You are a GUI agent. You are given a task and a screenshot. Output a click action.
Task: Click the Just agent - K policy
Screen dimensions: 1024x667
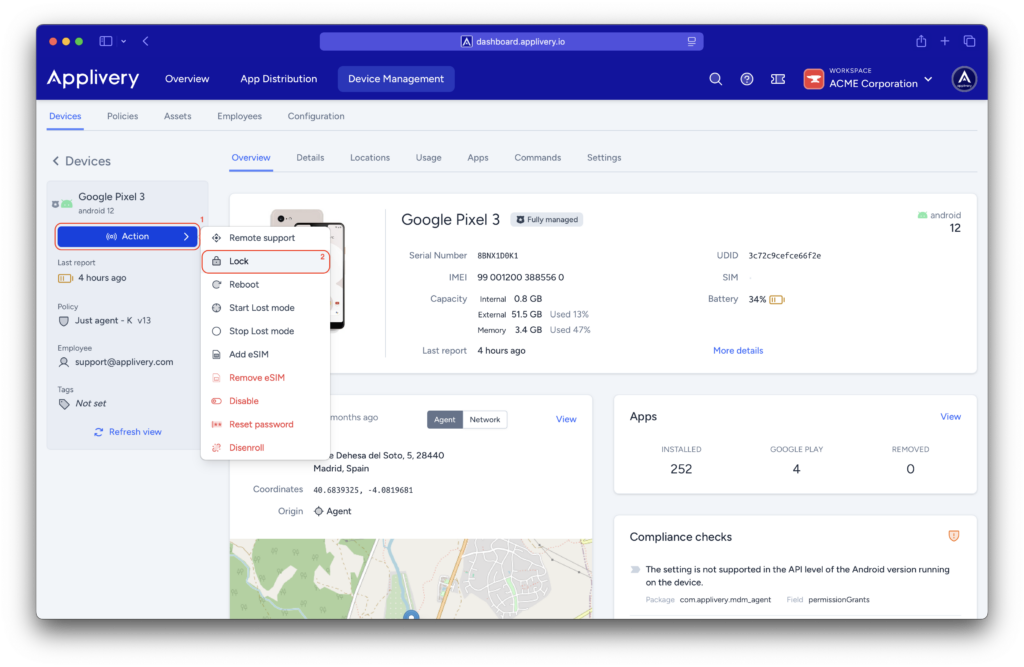(x=113, y=321)
